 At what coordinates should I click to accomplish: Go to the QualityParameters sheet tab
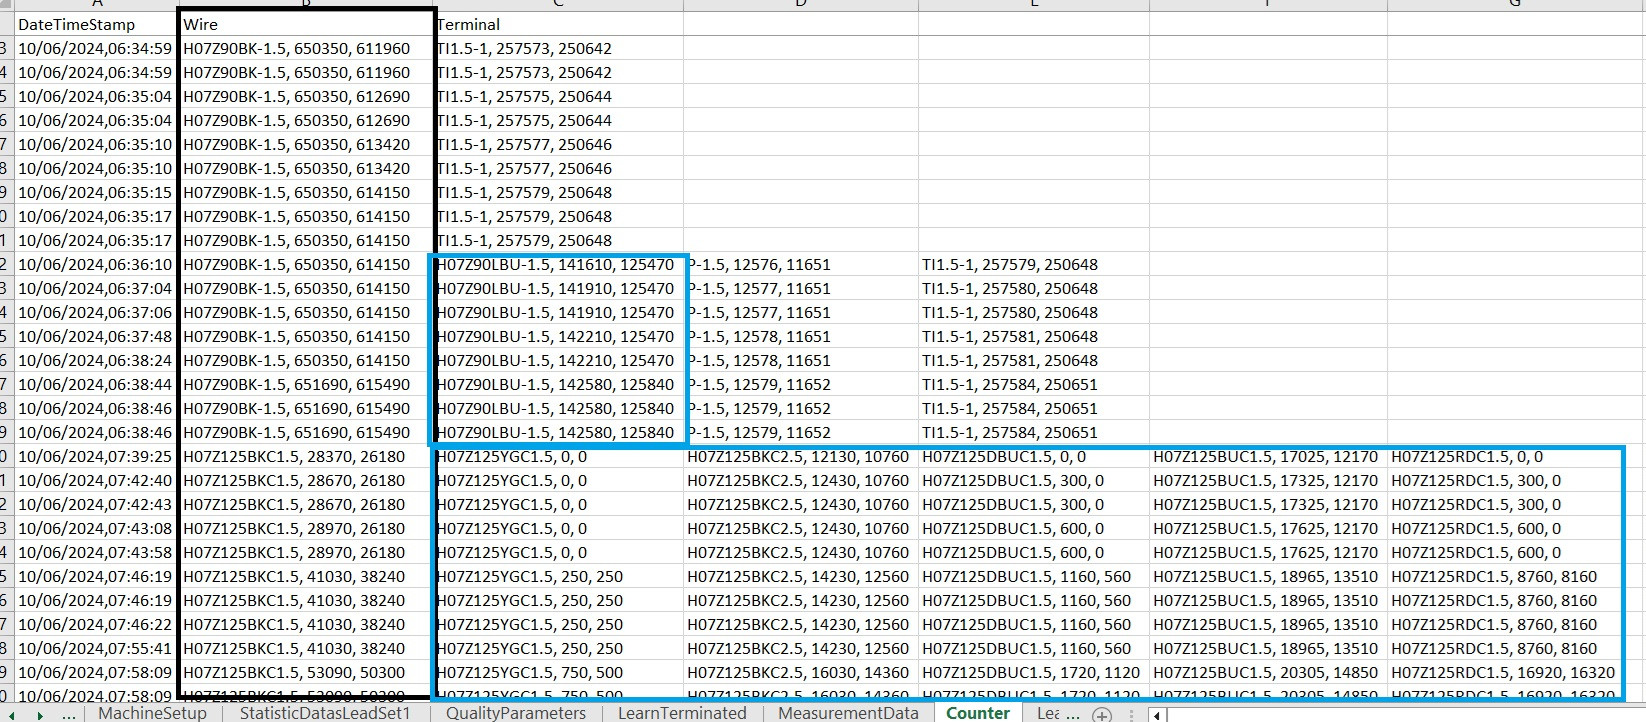[515, 713]
